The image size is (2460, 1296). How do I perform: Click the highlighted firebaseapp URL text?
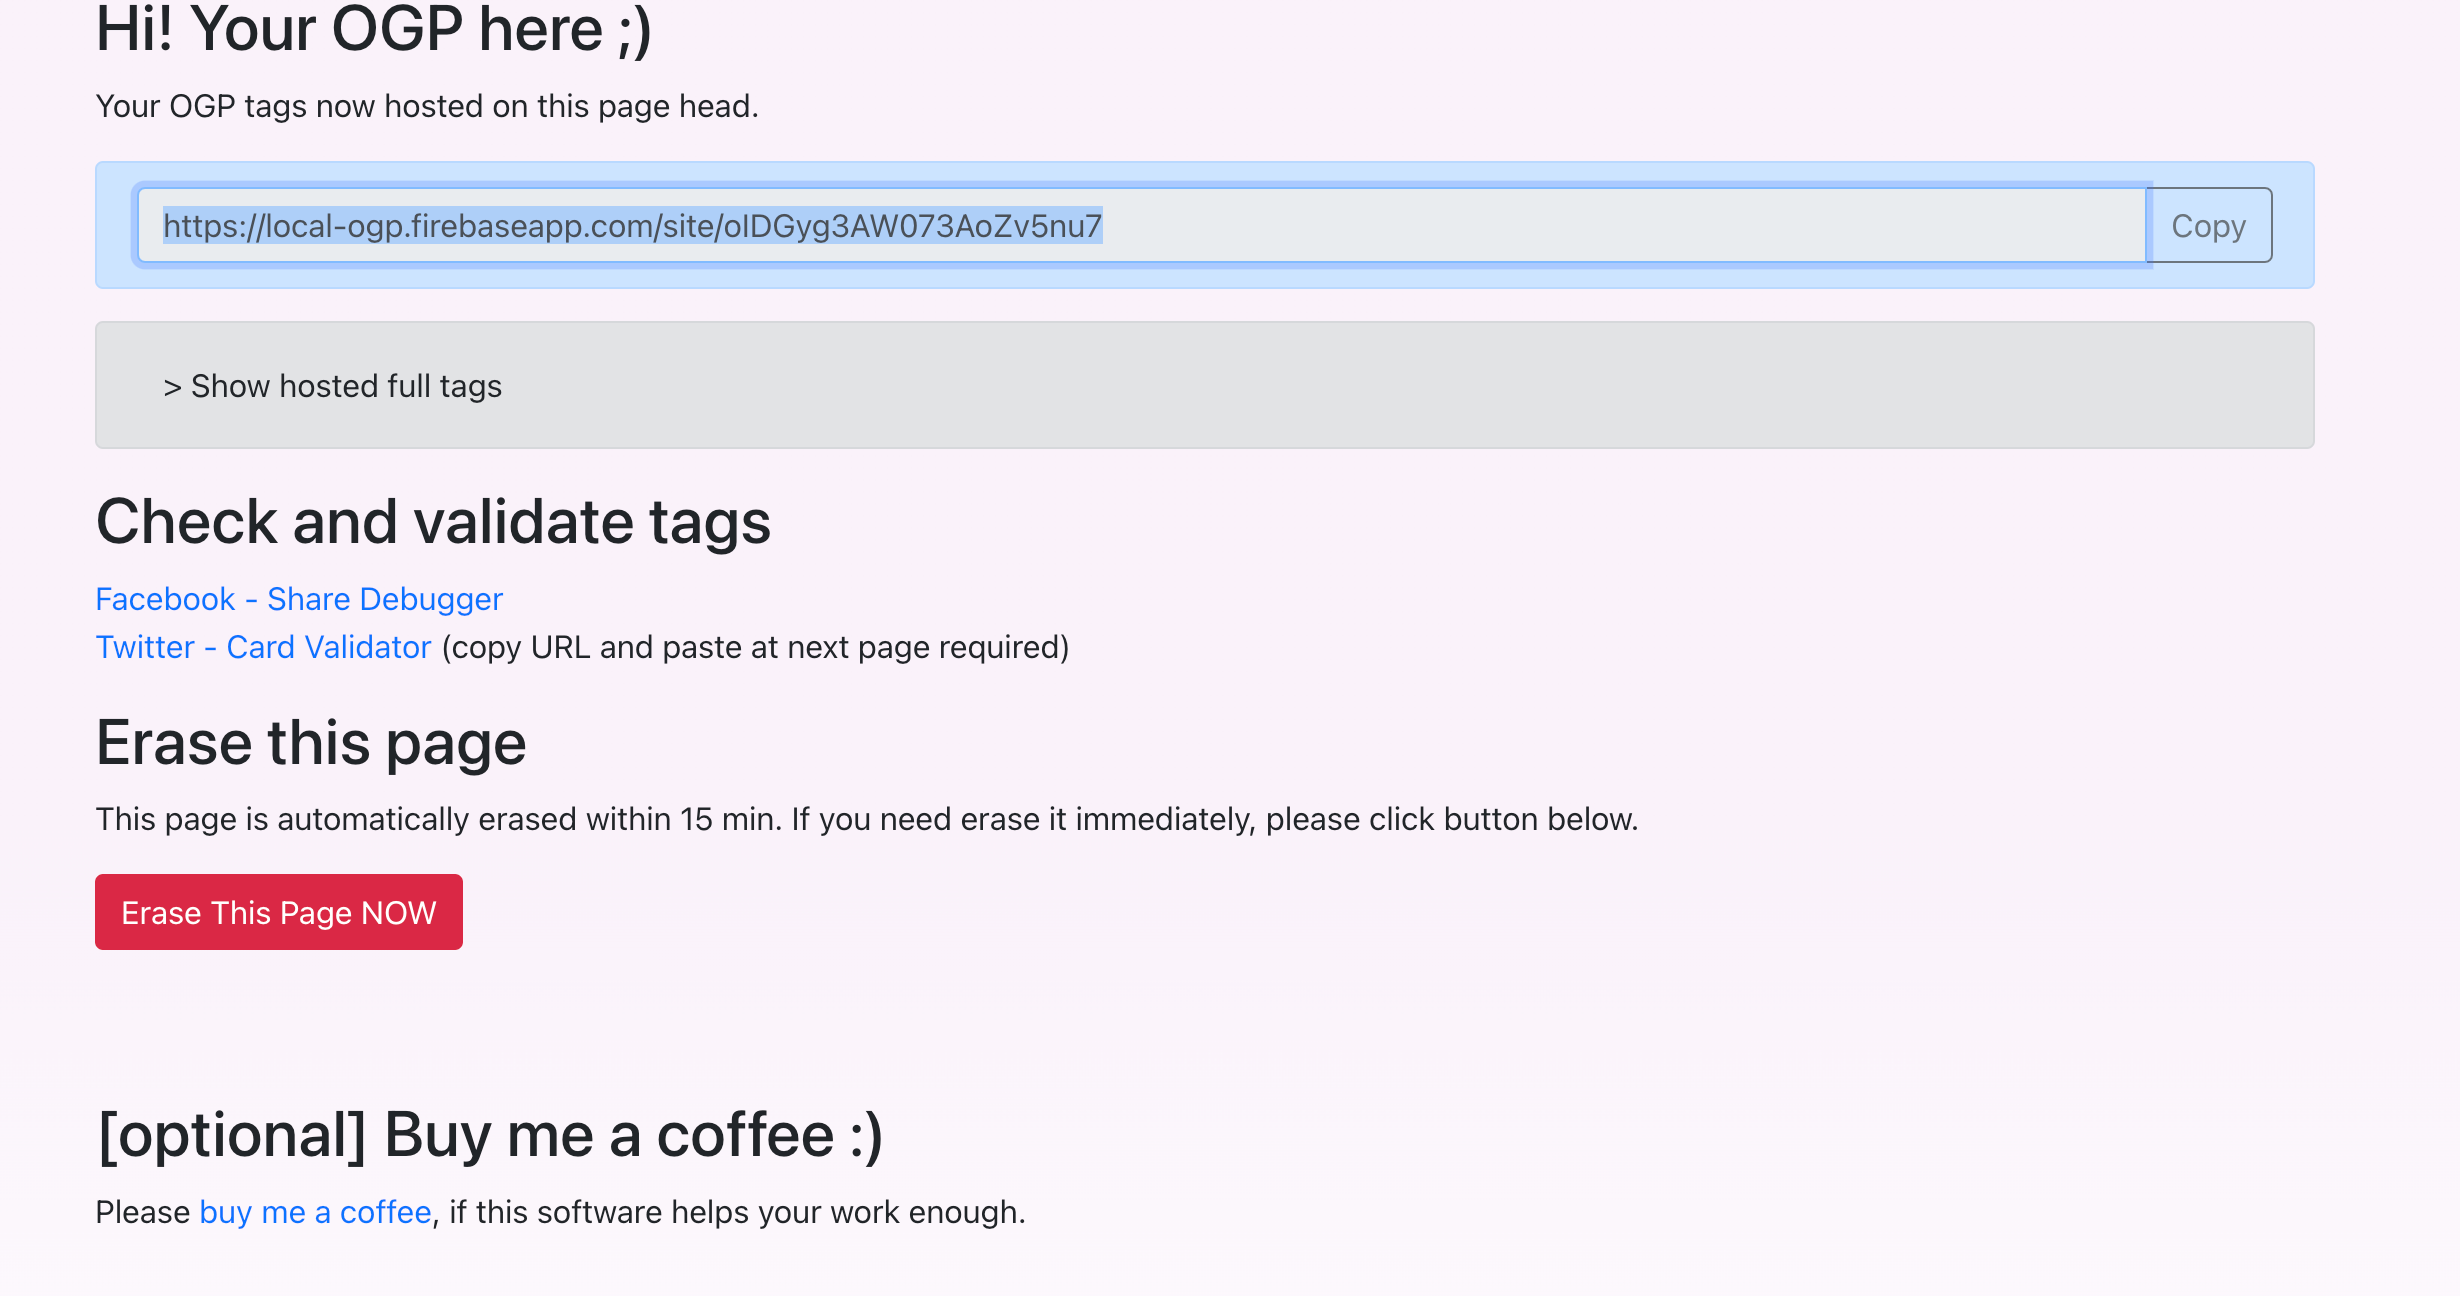tap(632, 226)
